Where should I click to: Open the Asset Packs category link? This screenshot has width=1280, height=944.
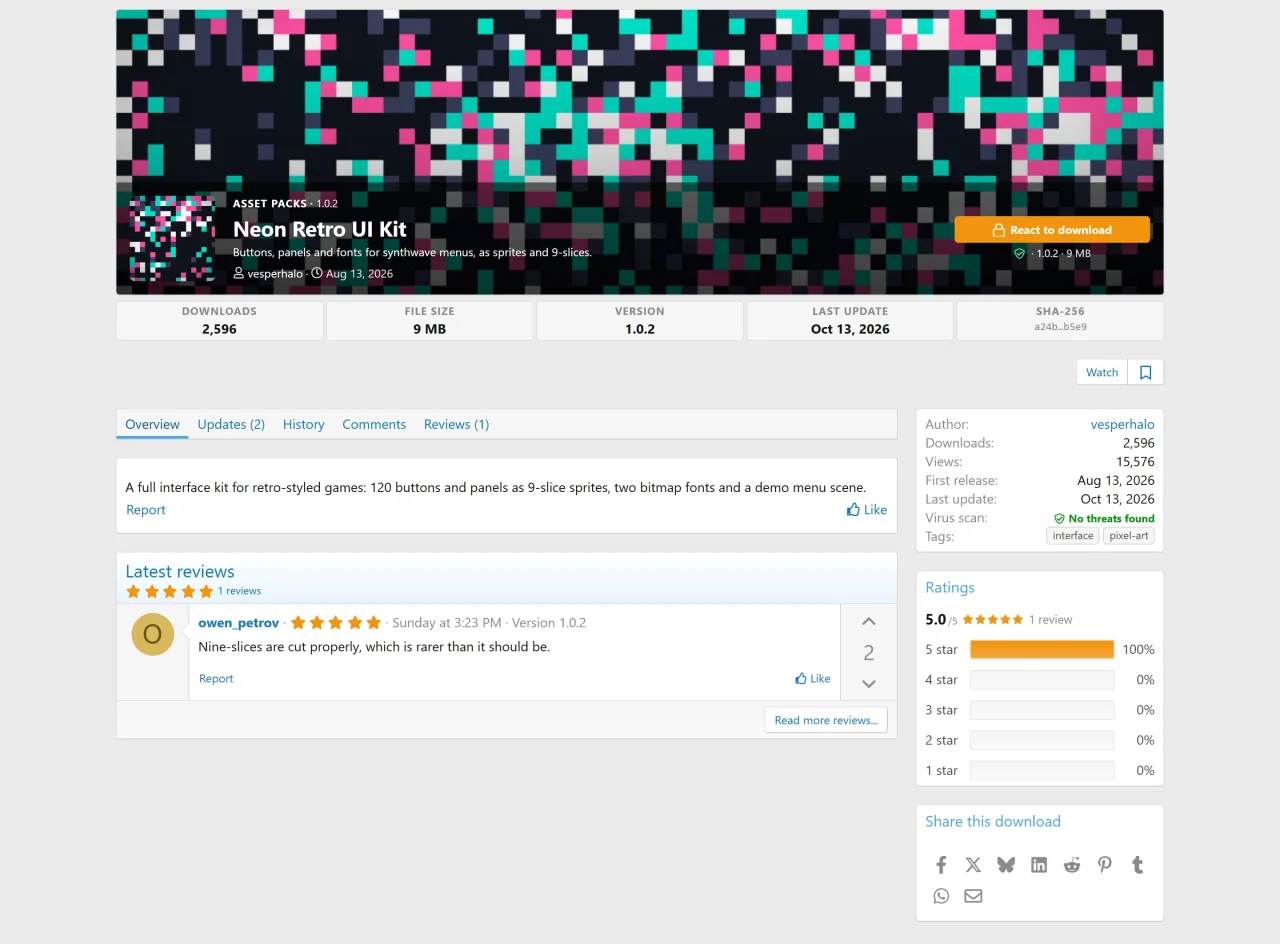point(270,203)
